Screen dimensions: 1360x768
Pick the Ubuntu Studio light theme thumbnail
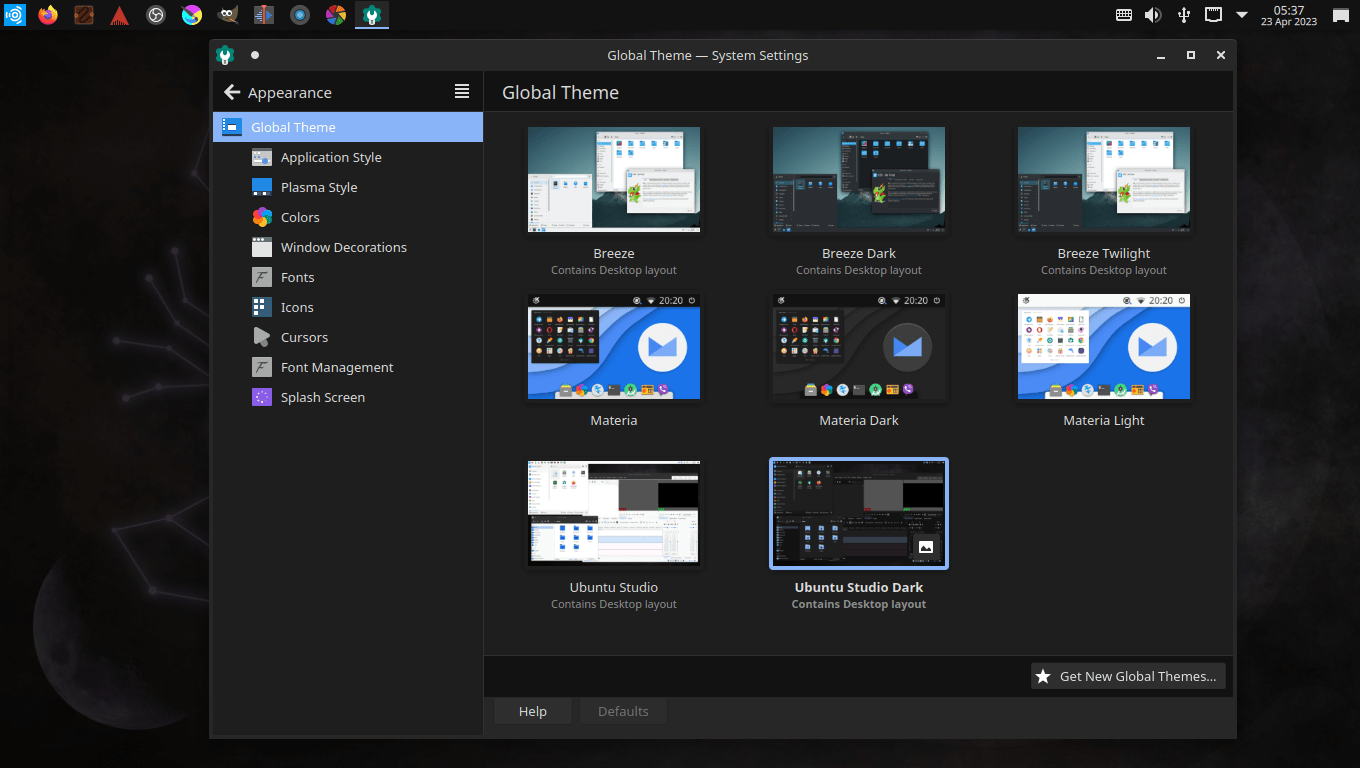tap(614, 514)
